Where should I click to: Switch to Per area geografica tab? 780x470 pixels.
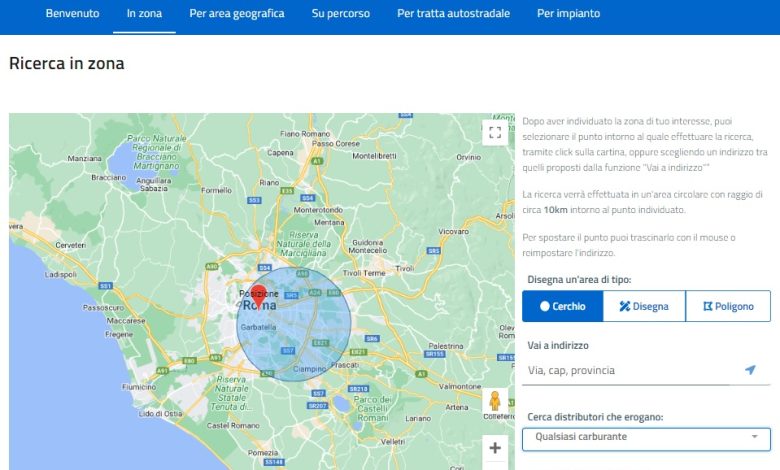point(237,13)
